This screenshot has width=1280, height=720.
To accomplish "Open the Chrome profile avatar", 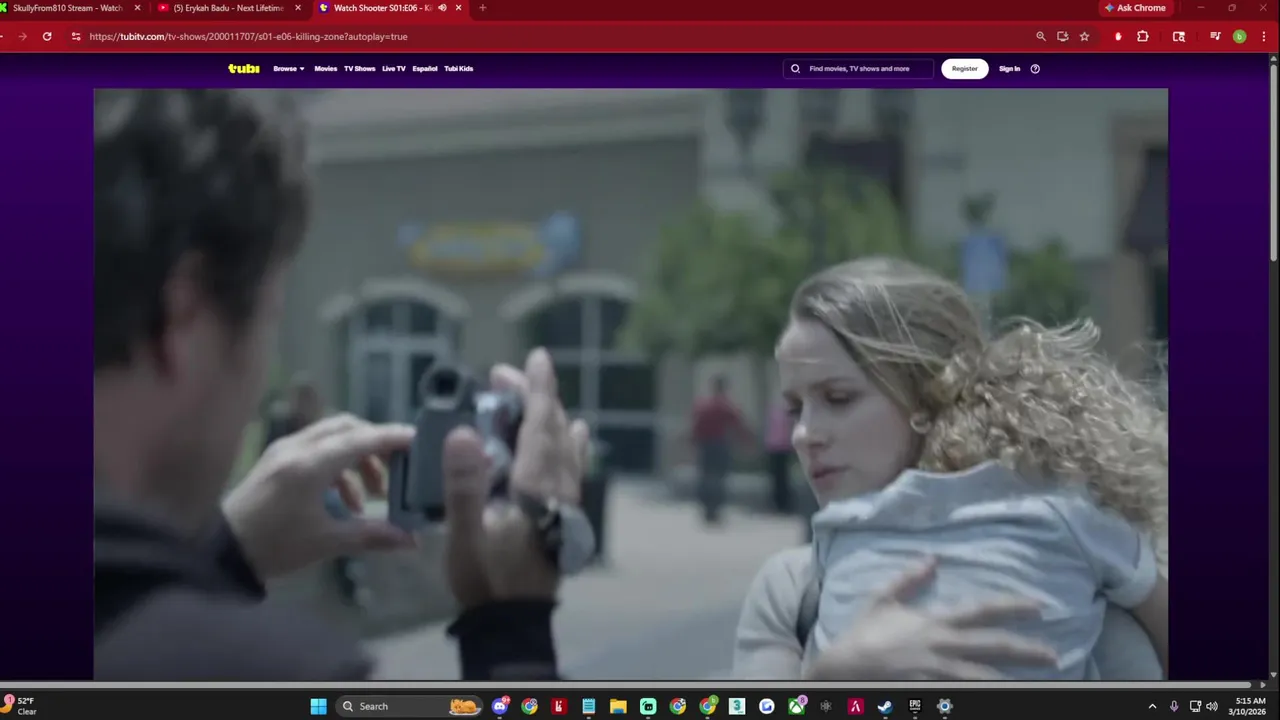I will (x=1240, y=36).
